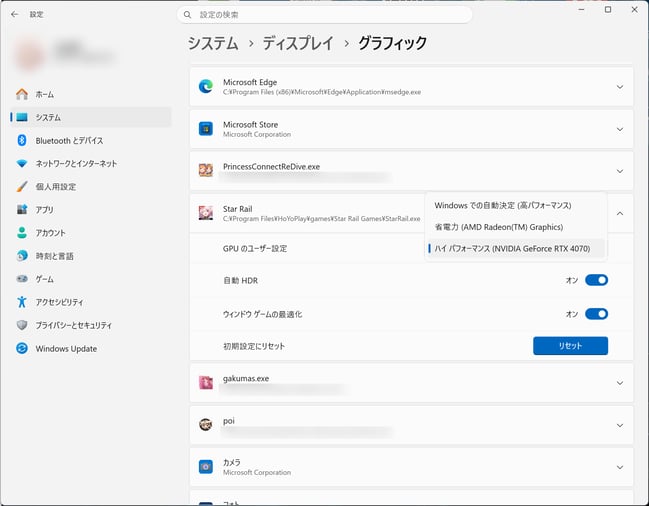
Task: Click the Accounts person icon
Action: (x=22, y=233)
